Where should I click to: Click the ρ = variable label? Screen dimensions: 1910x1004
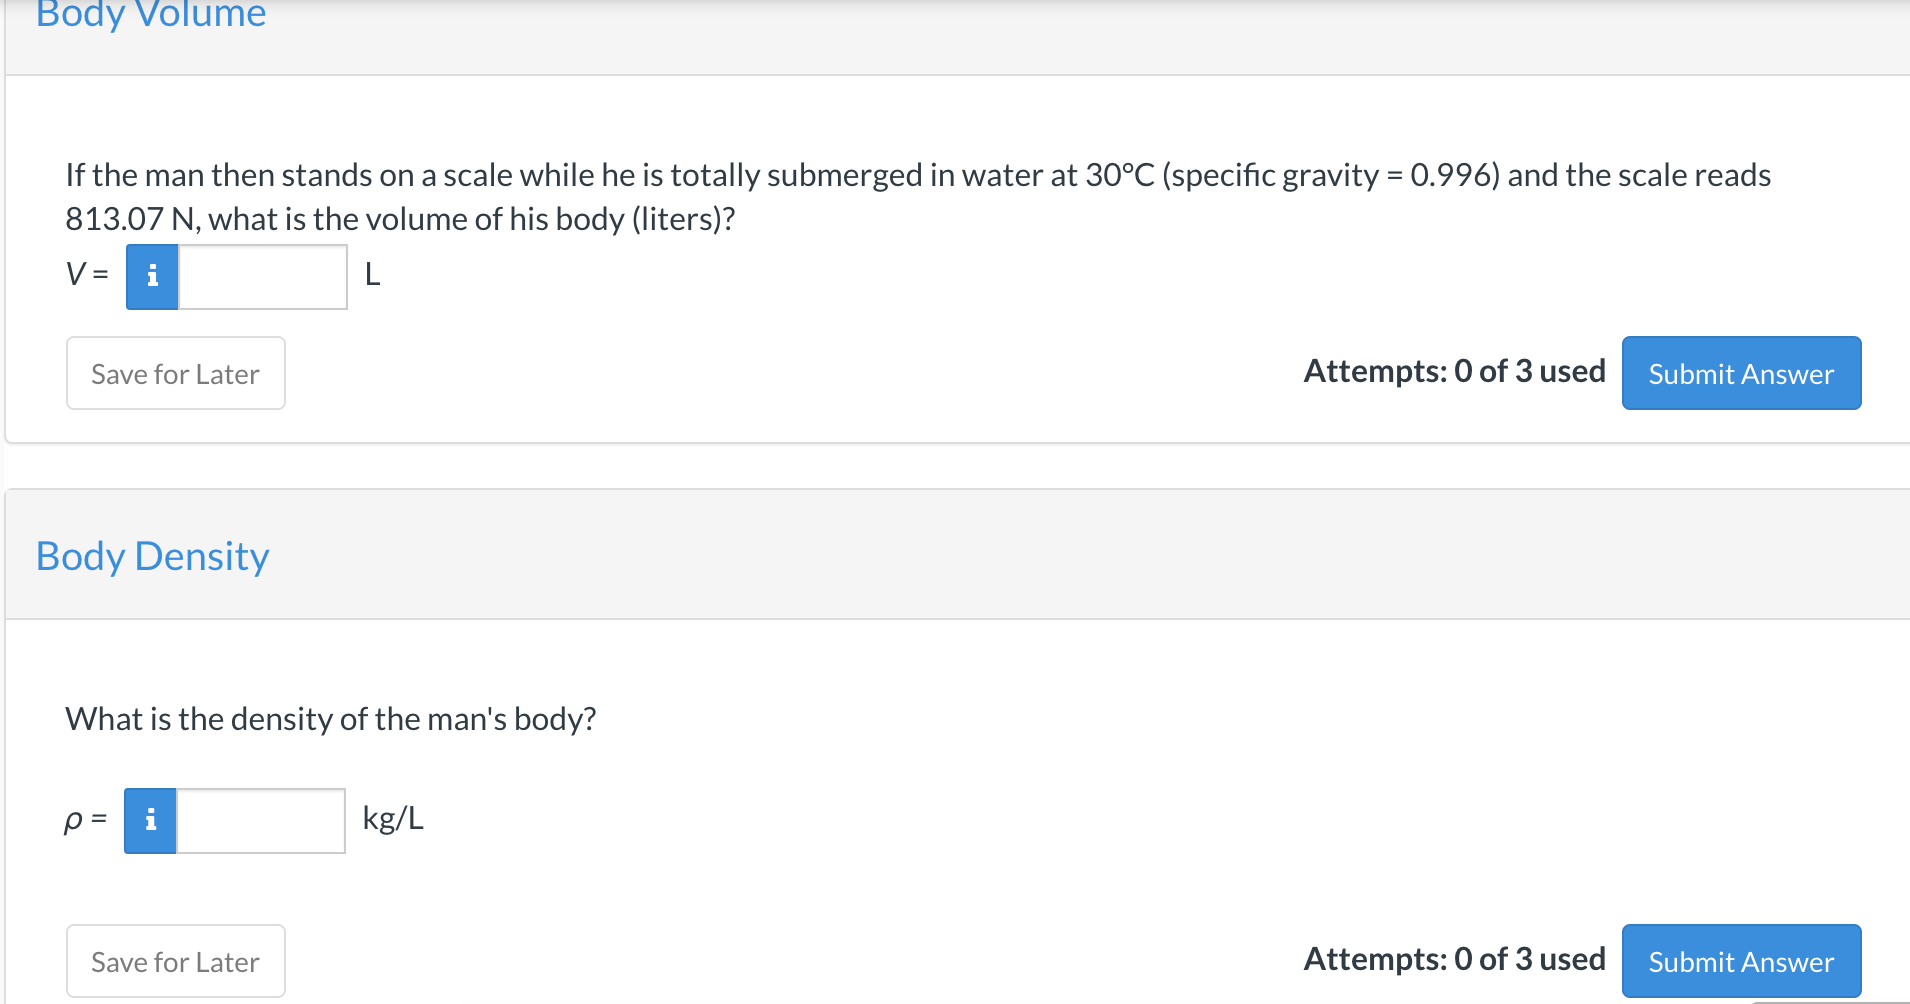[85, 819]
